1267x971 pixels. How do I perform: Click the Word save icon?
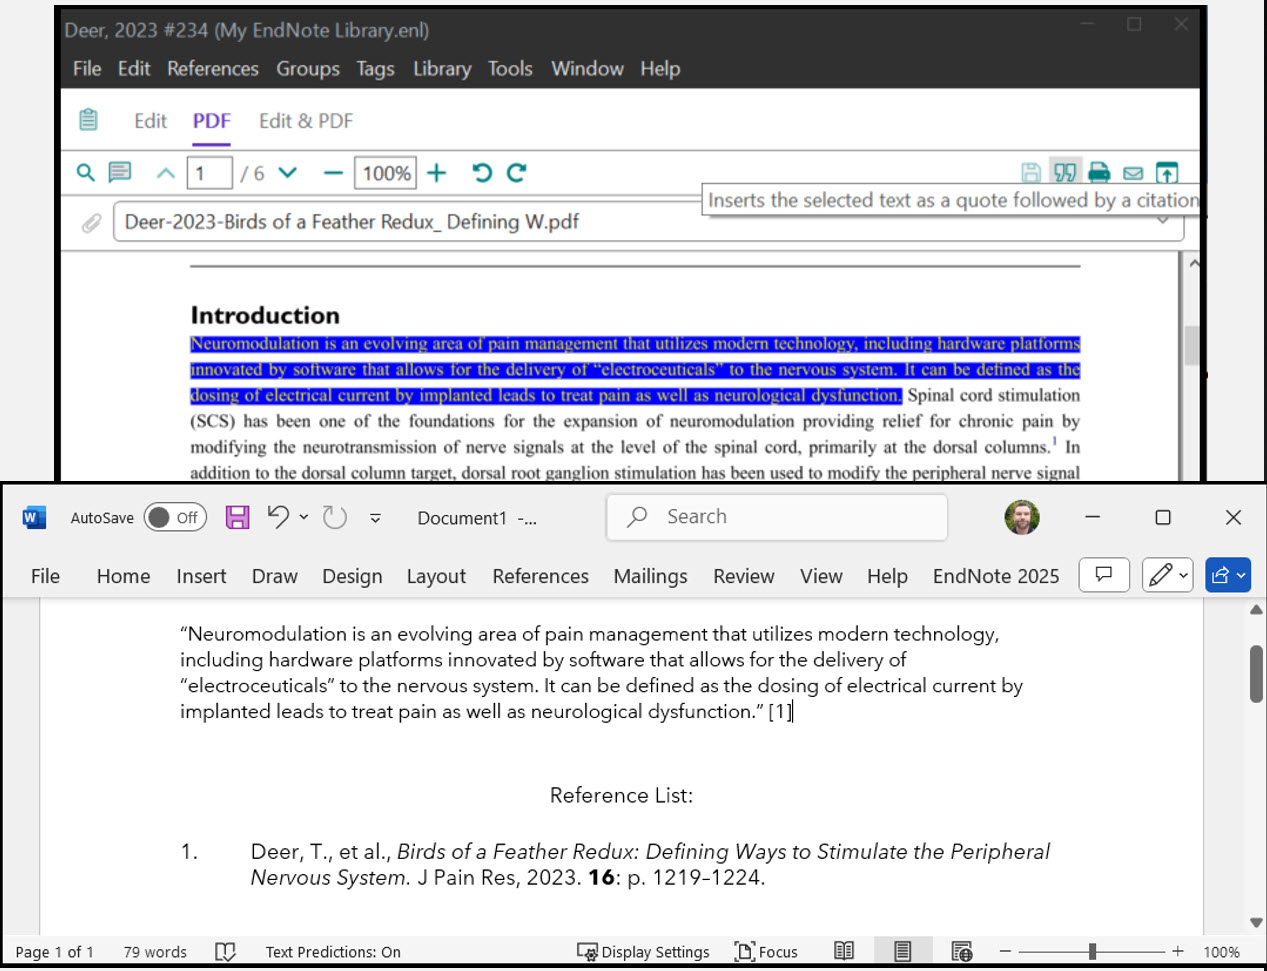pos(237,517)
